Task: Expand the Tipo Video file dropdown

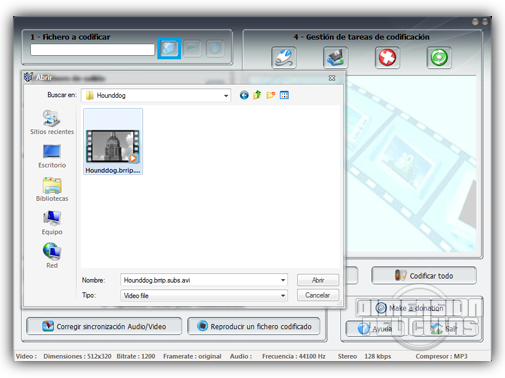Action: (x=283, y=296)
